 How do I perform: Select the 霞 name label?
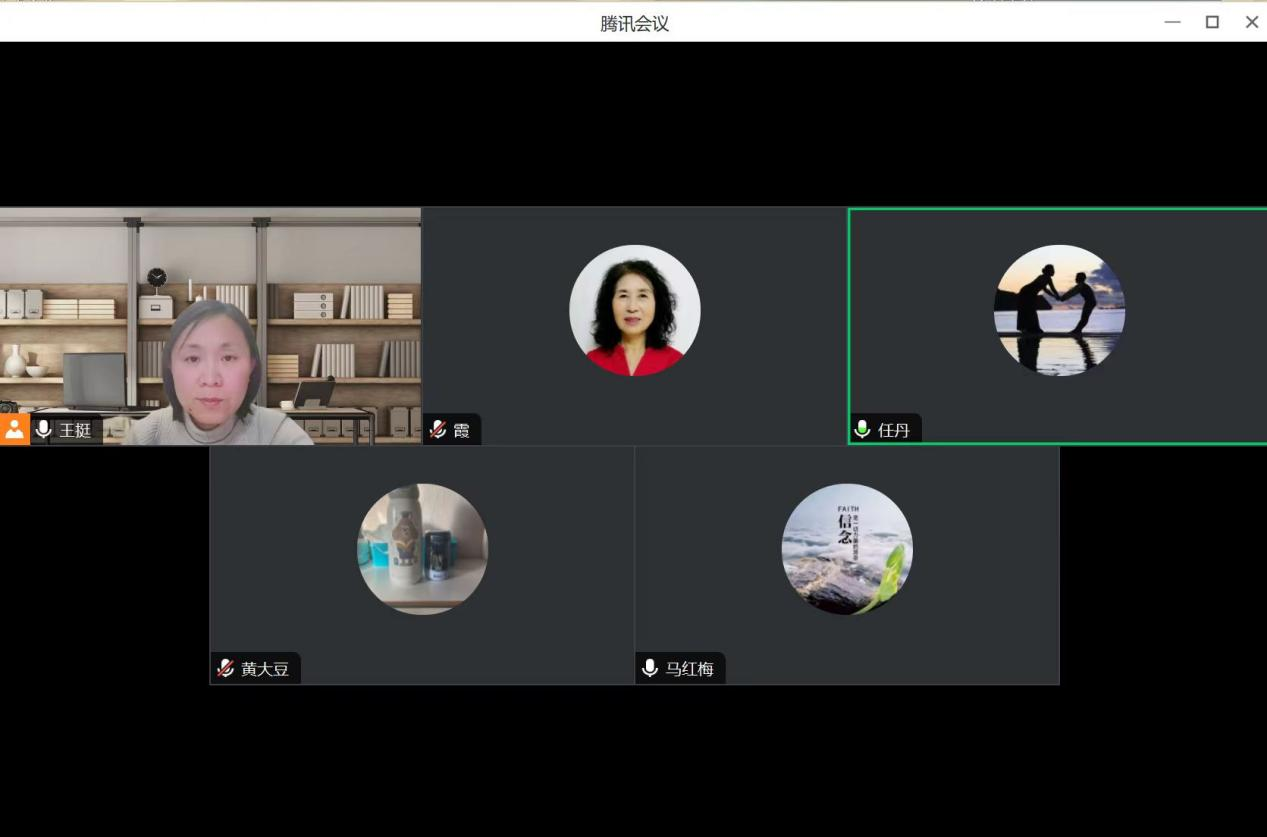462,430
